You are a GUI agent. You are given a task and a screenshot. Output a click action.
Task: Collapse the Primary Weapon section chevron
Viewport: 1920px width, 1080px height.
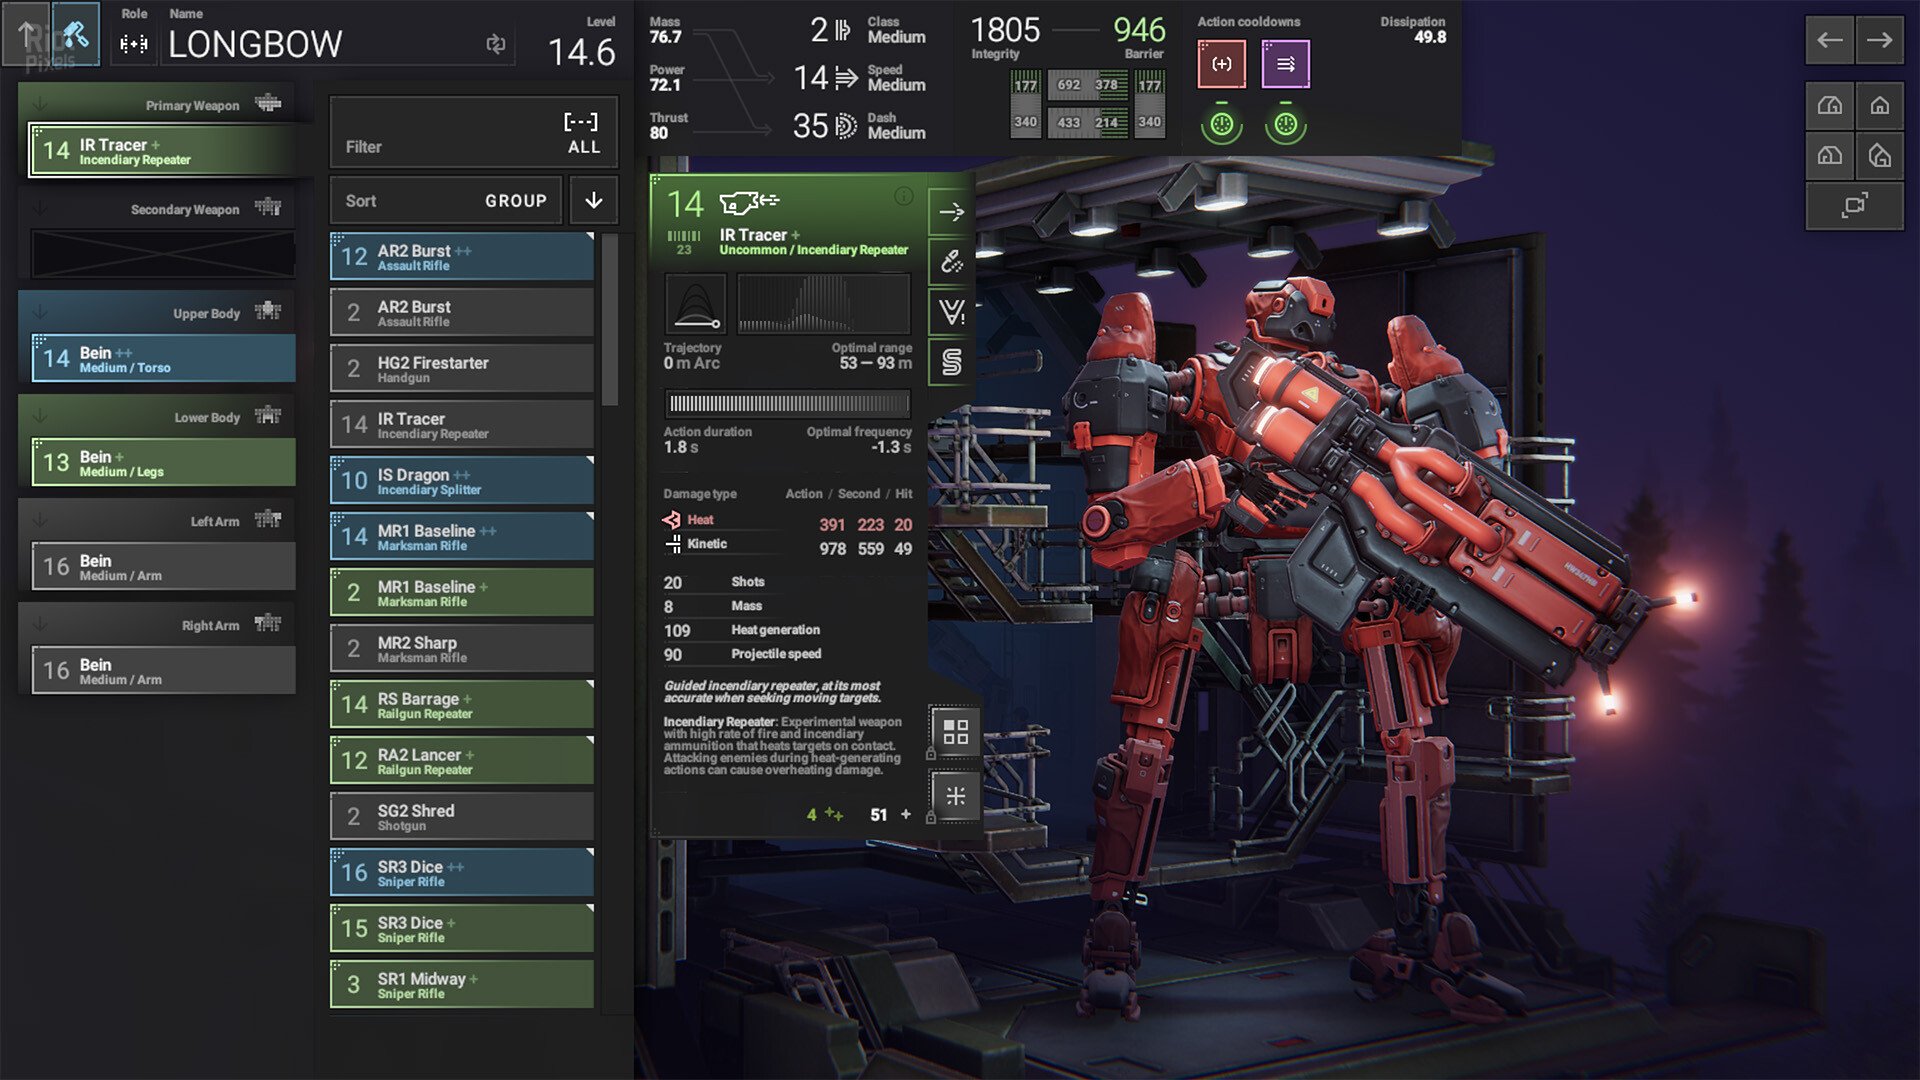pyautogui.click(x=37, y=104)
